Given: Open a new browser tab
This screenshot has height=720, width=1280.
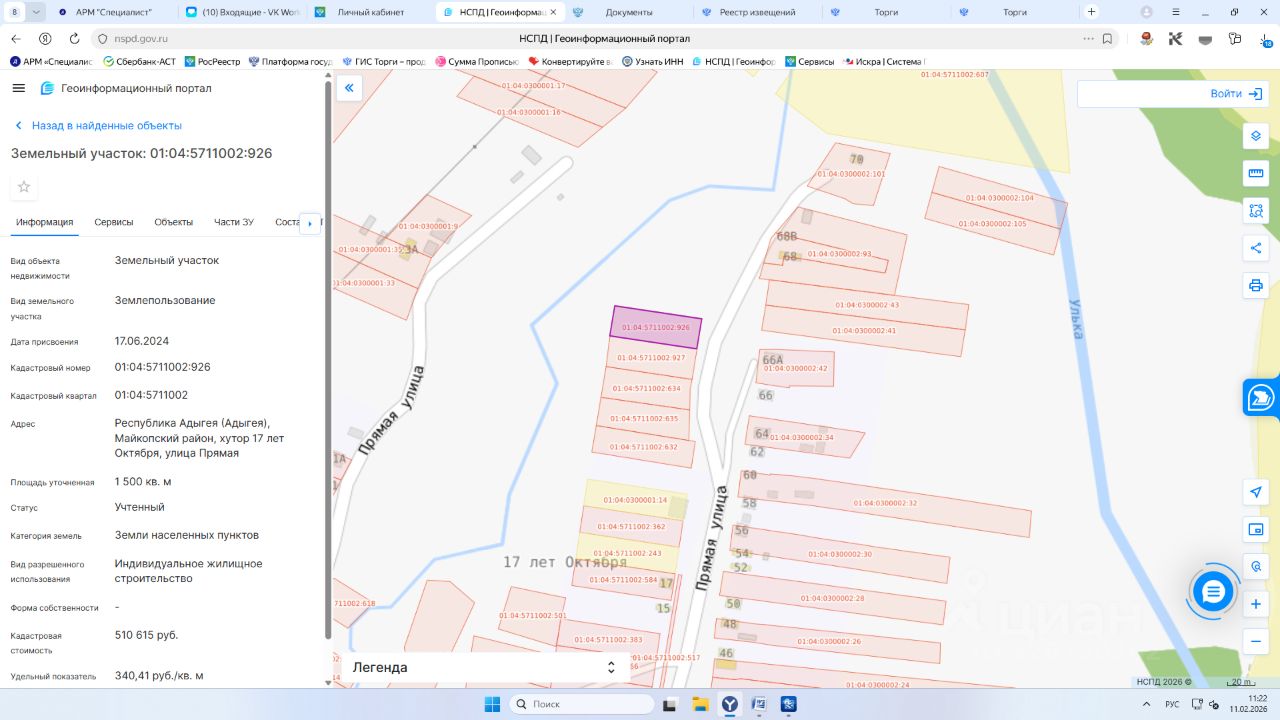Looking at the screenshot, I should point(1091,12).
